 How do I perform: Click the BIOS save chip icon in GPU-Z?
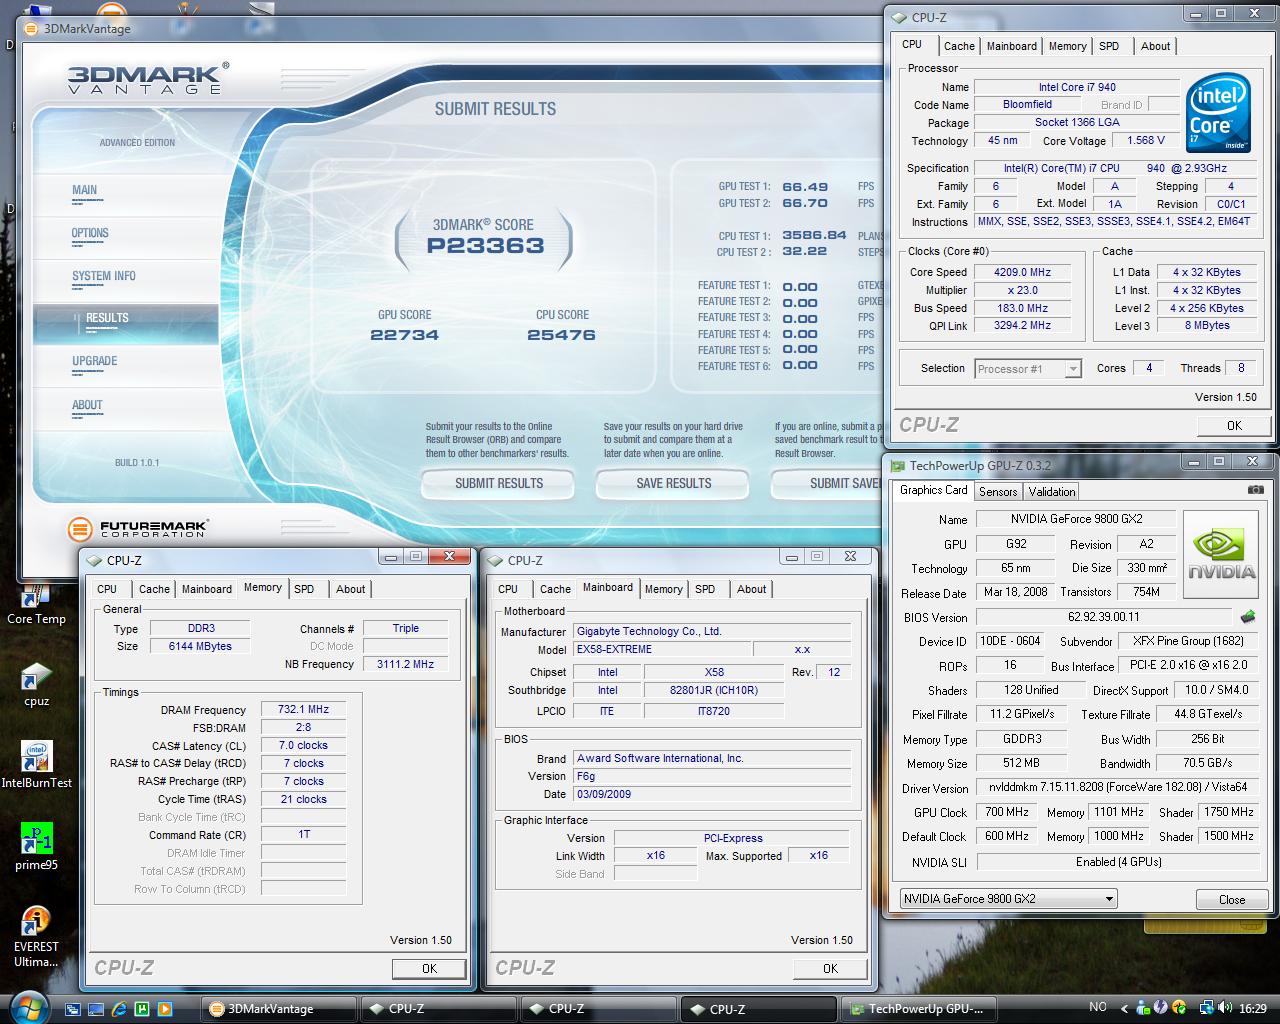1248,617
